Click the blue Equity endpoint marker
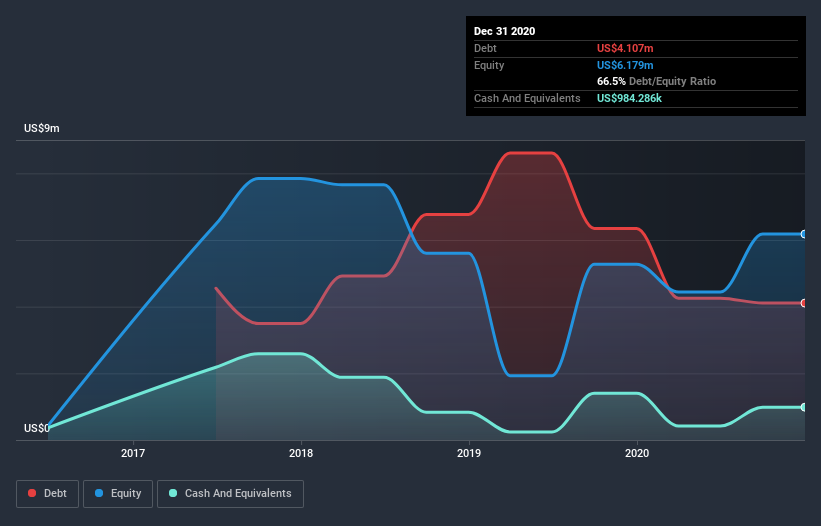 pos(804,234)
